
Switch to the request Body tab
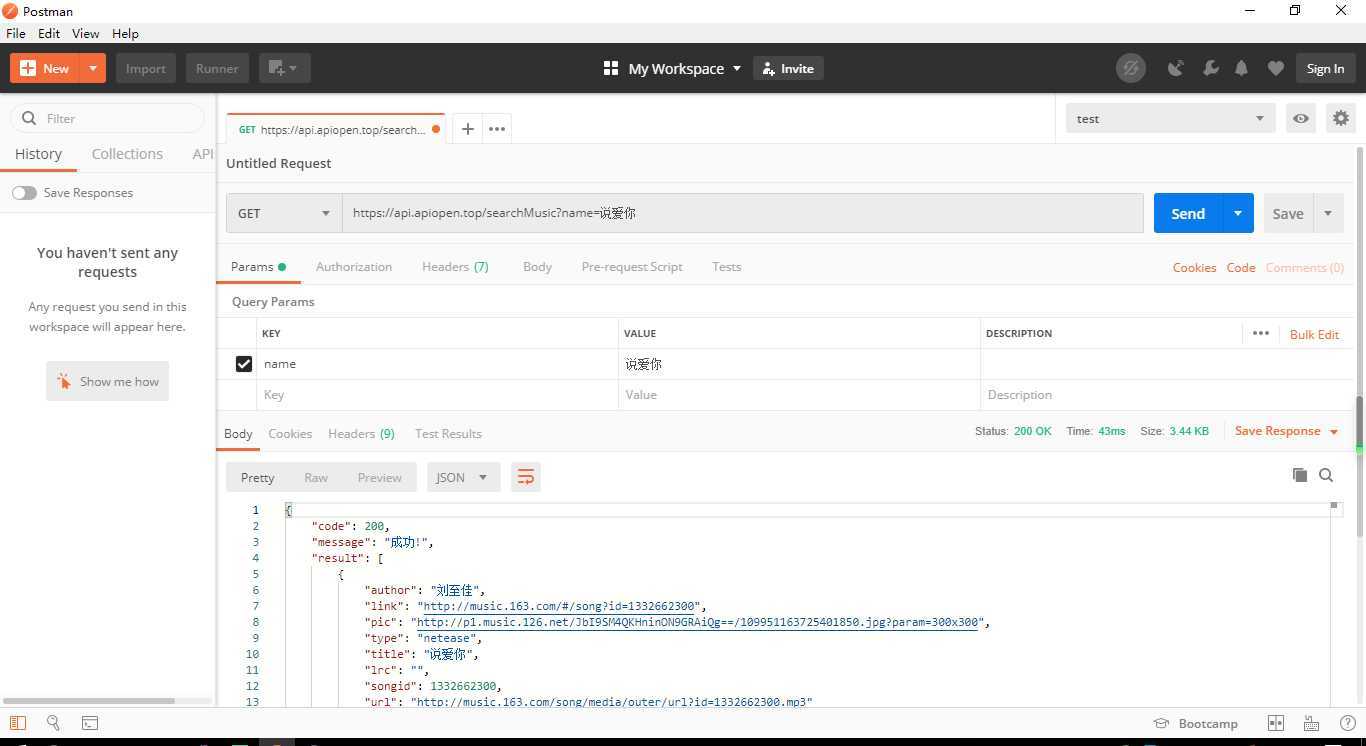tap(537, 267)
